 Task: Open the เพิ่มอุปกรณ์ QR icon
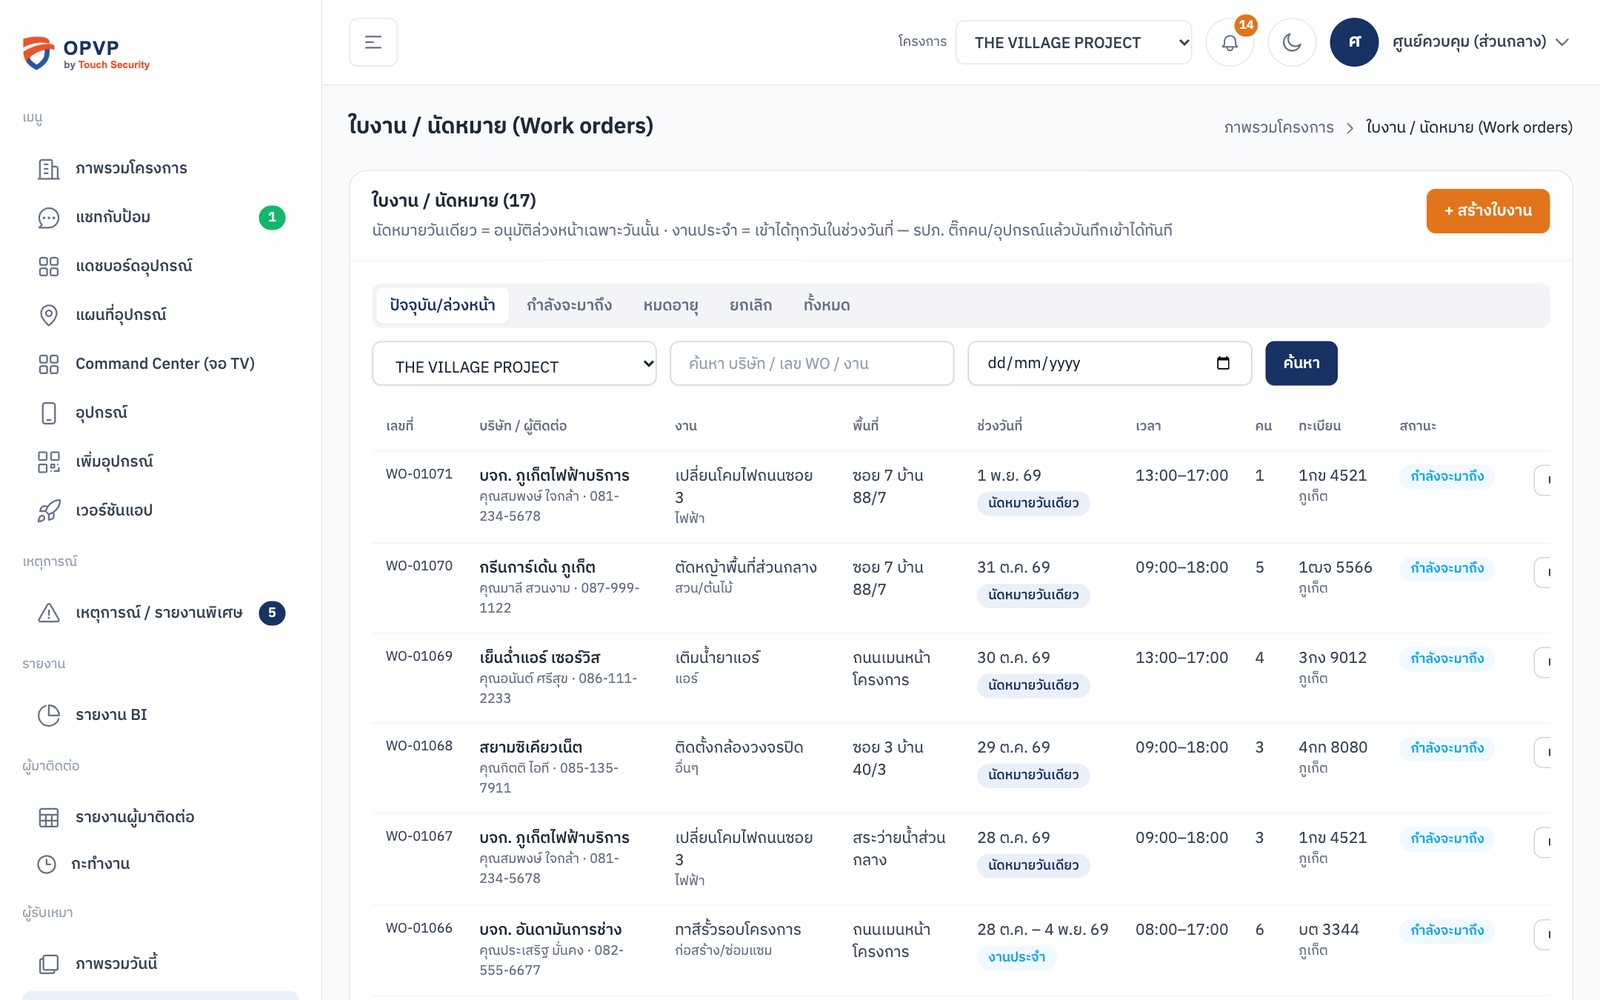49,463
